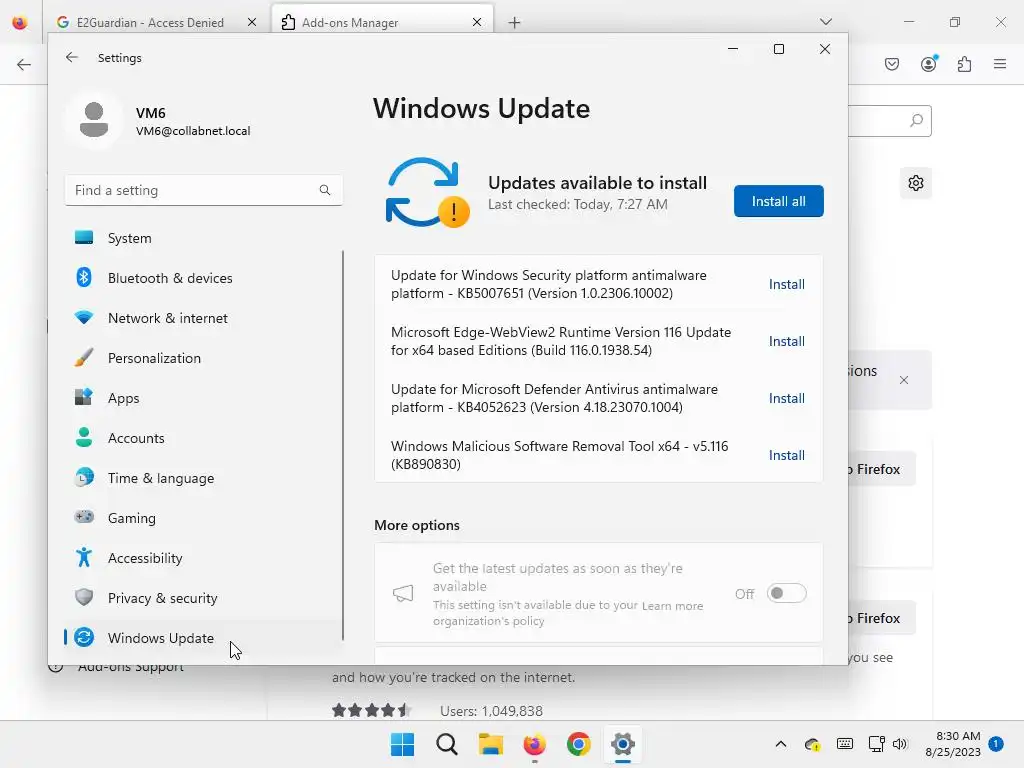This screenshot has height=768, width=1024.
Task: Open clock and notifications 8:30 AM
Action: pos(953,744)
